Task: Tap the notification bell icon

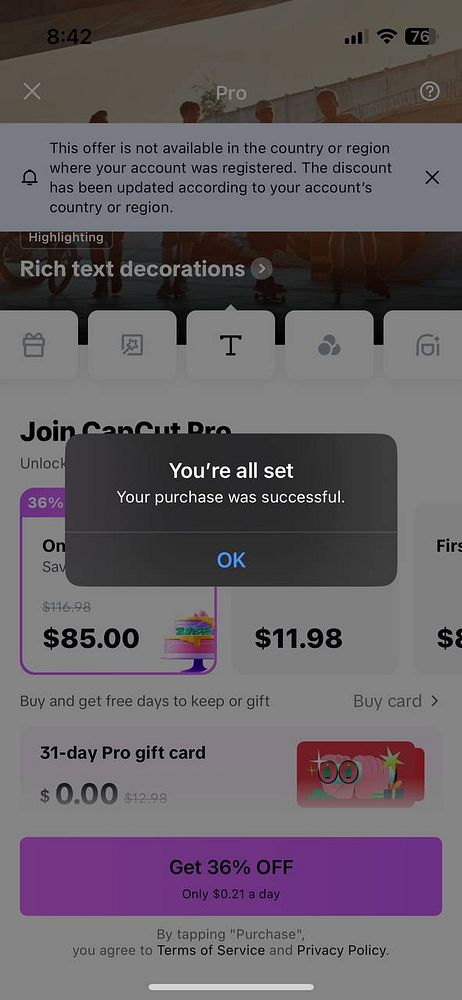Action: pos(29,178)
